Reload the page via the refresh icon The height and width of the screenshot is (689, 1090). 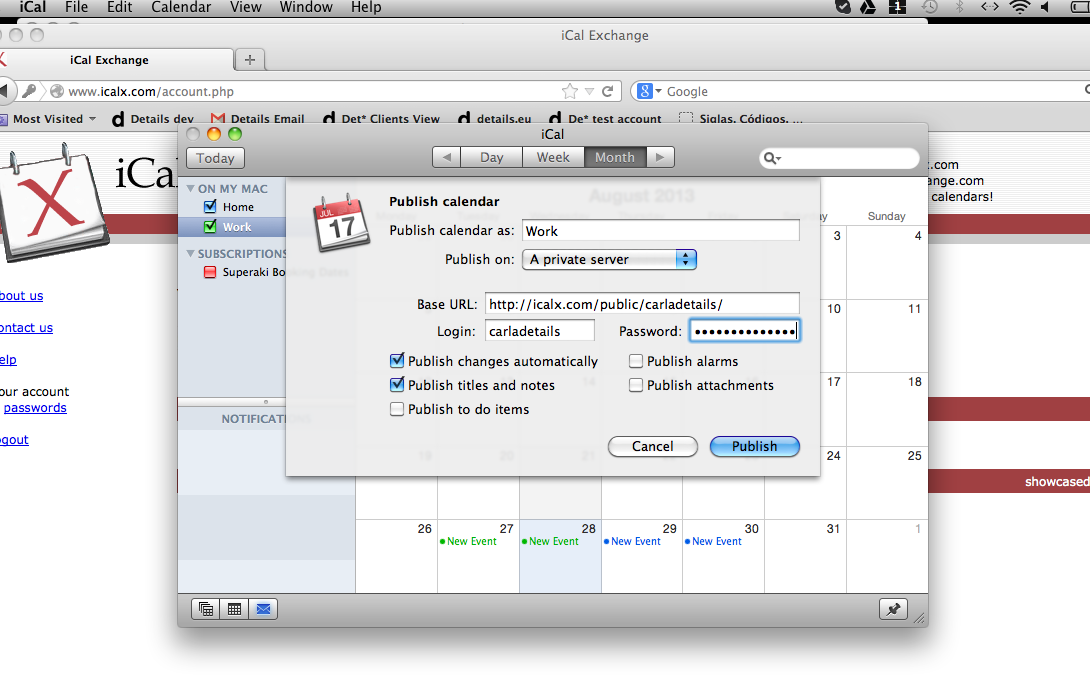click(x=608, y=91)
